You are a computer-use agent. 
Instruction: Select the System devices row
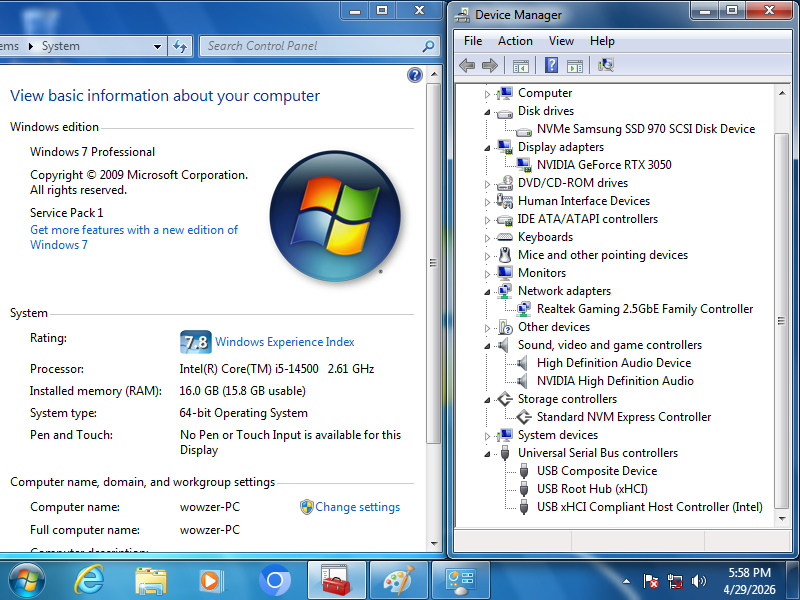click(558, 435)
